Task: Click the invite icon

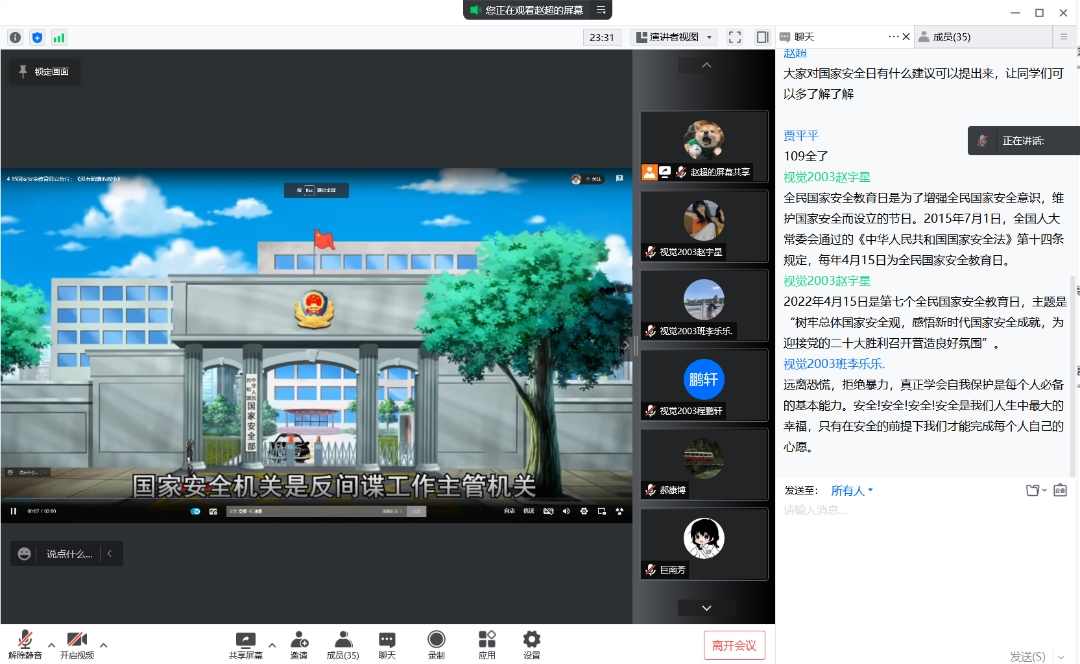Action: [299, 645]
